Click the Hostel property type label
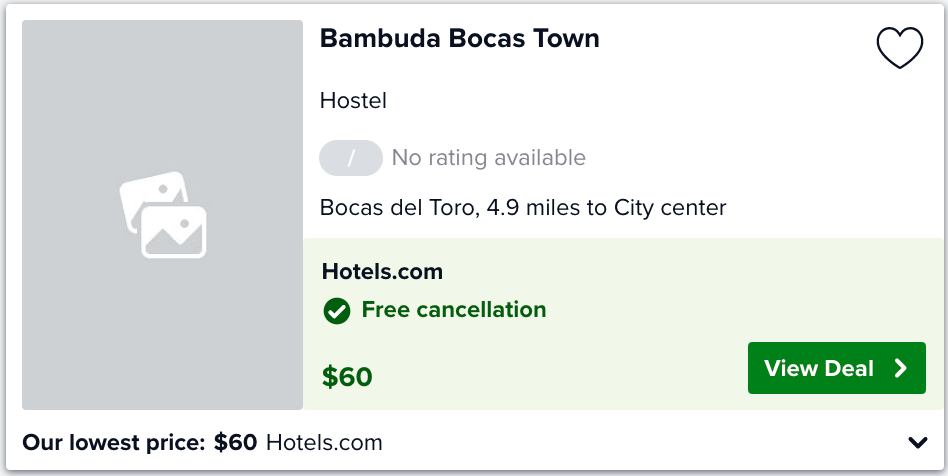The height and width of the screenshot is (476, 948). (353, 100)
